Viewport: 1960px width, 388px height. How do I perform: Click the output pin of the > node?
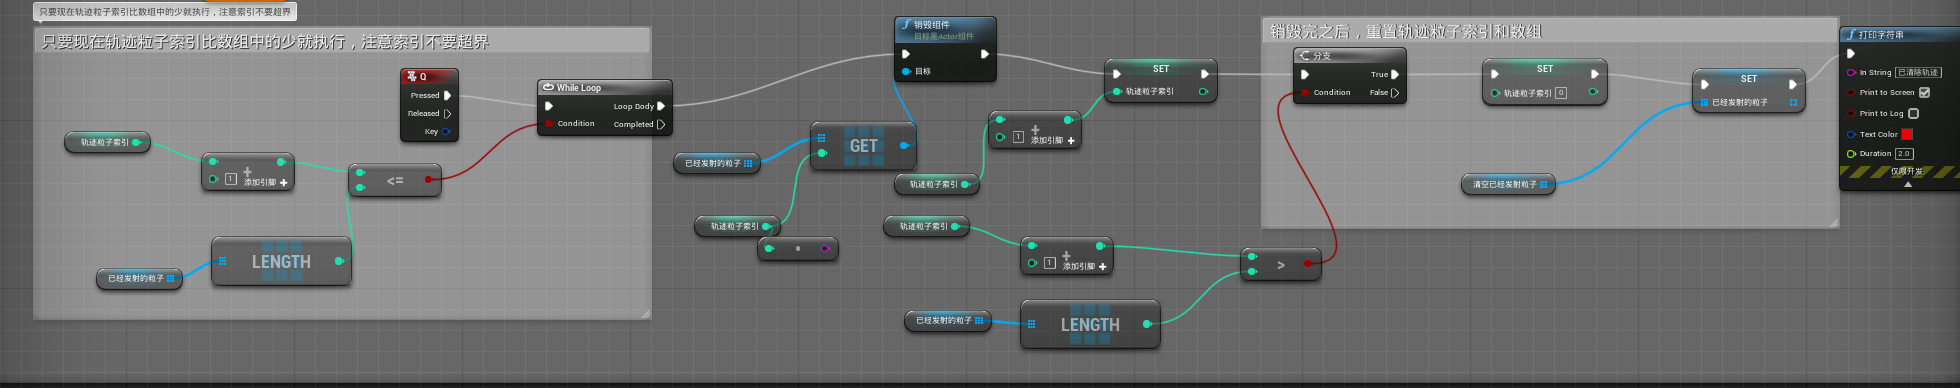coord(1308,264)
